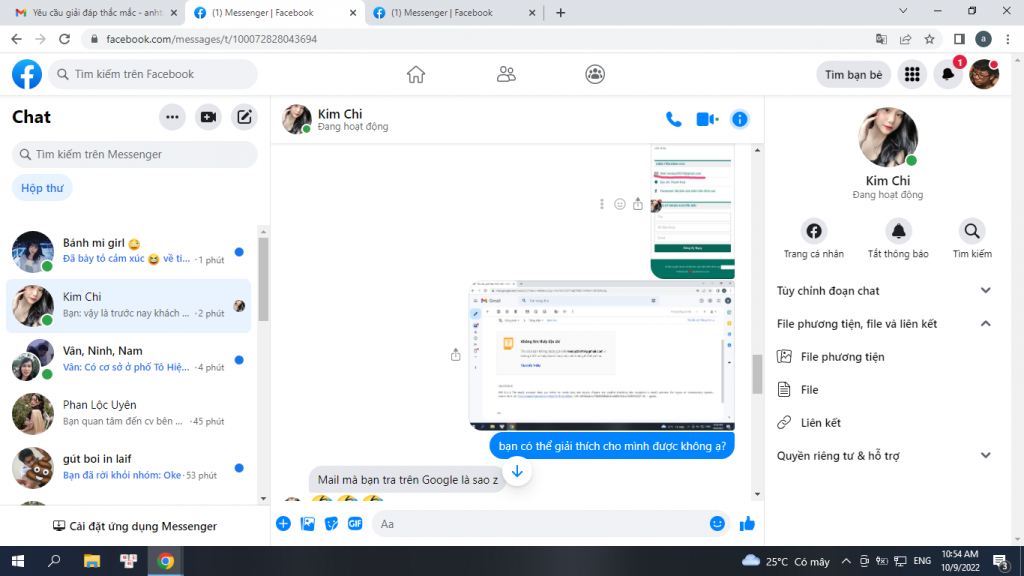Click the chat list scrollbar
1024x576 pixels.
point(263,280)
